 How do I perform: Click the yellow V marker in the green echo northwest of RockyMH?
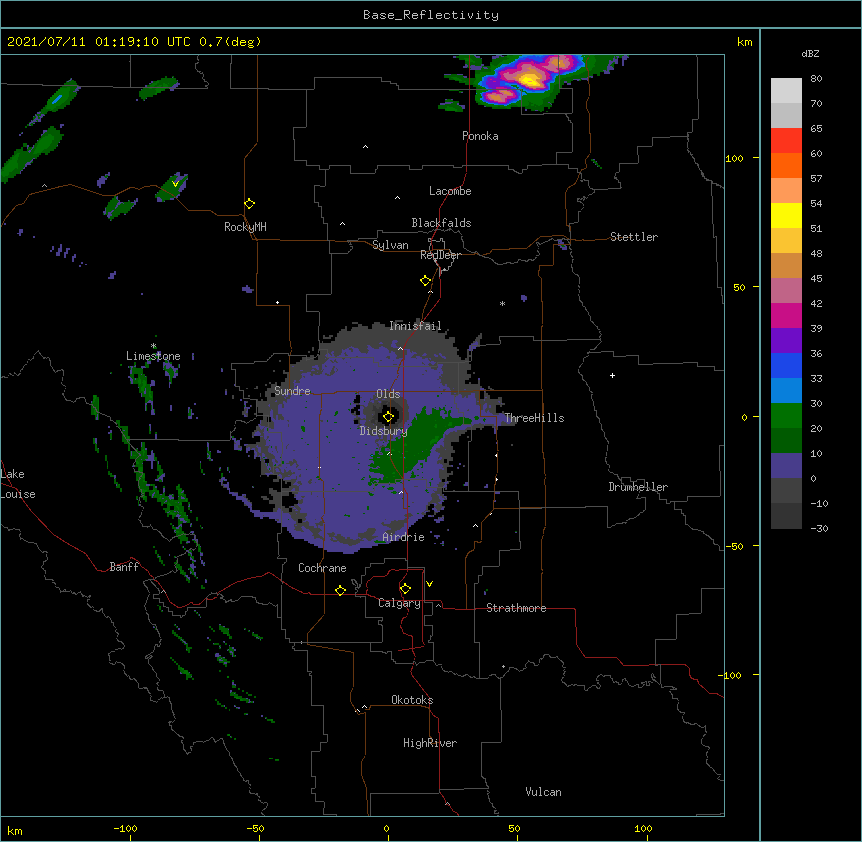pos(175,184)
